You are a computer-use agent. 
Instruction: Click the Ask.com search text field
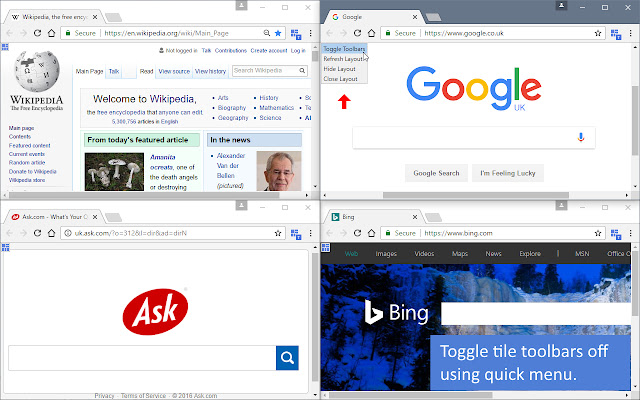(x=142, y=358)
